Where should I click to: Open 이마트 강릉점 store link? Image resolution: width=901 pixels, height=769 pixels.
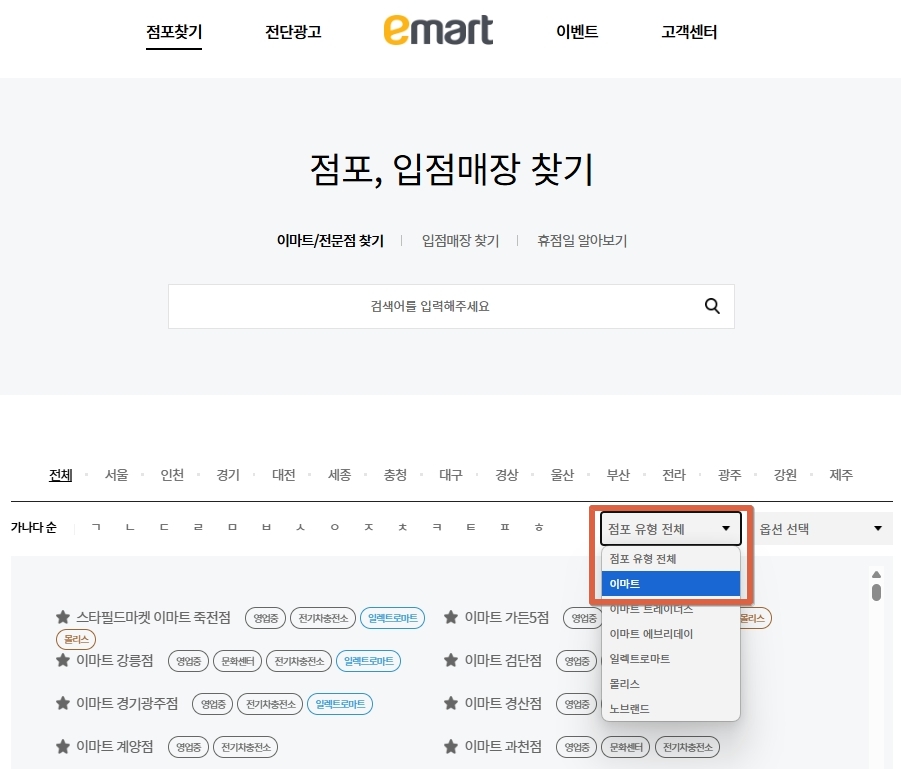tap(115, 660)
